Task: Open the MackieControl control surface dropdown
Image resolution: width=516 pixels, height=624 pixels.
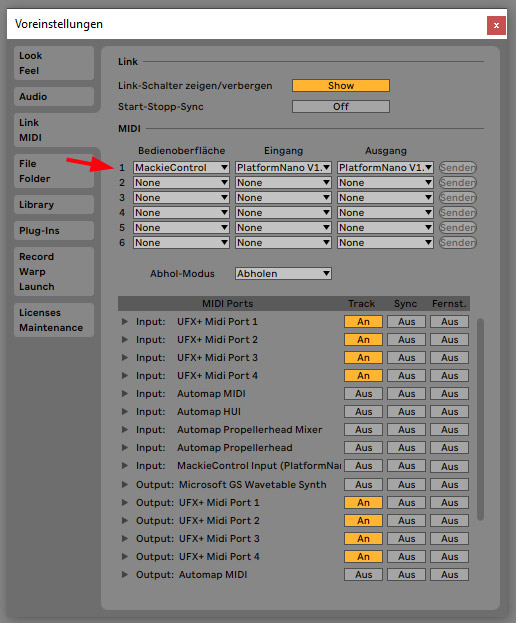Action: 181,168
